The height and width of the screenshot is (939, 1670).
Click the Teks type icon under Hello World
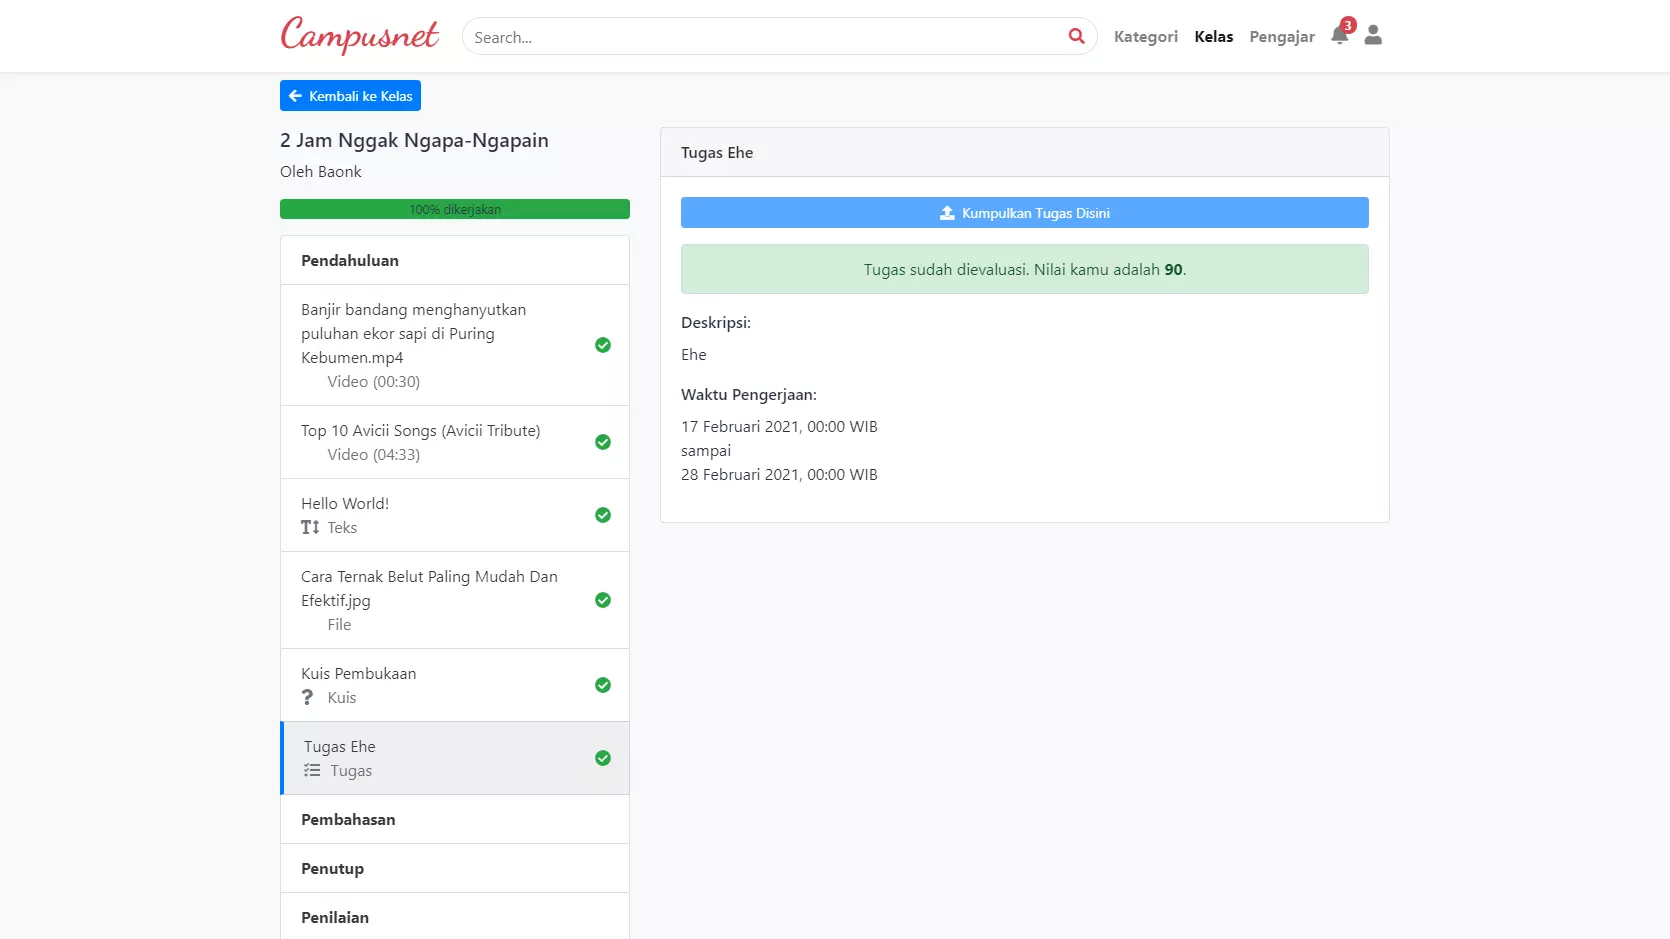click(x=310, y=527)
